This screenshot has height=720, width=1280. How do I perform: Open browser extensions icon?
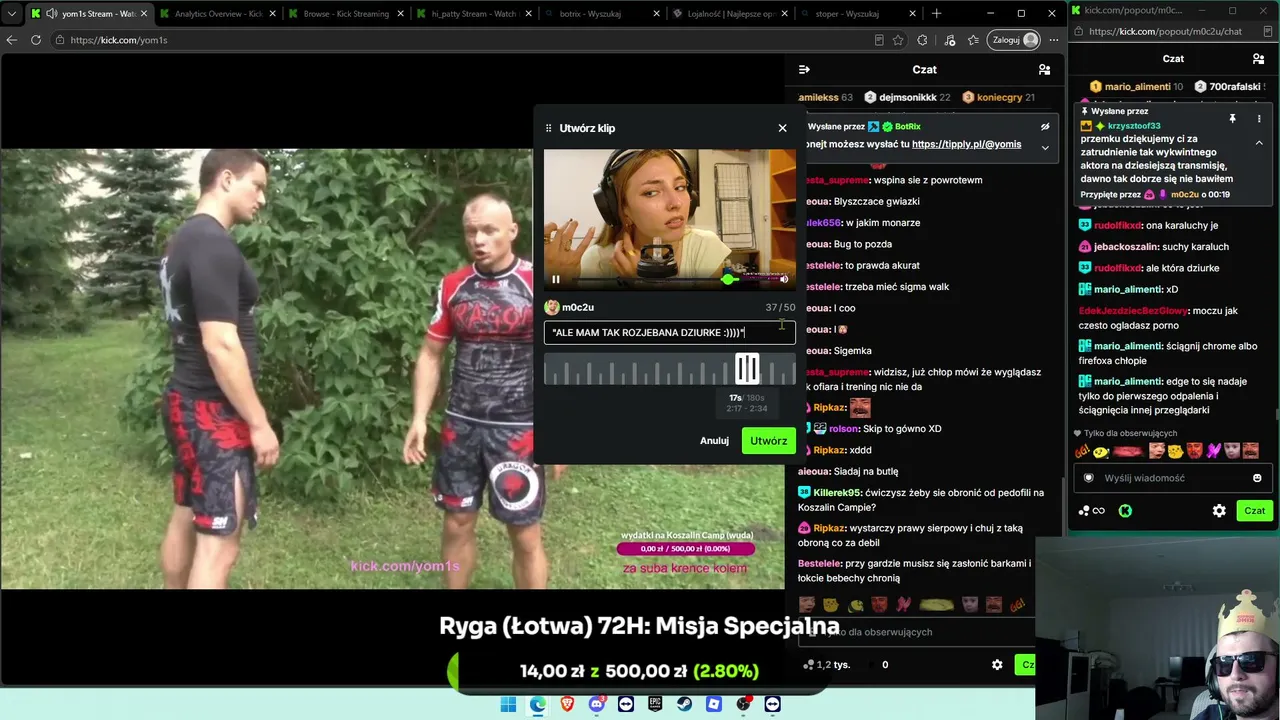(922, 40)
